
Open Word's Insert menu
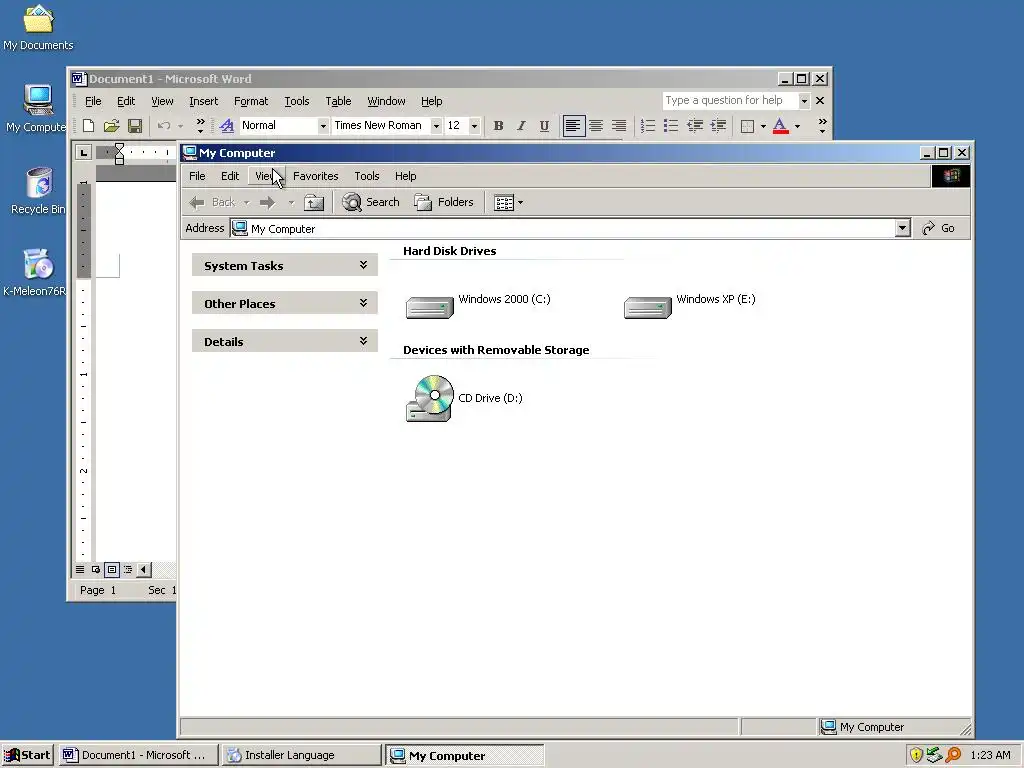coord(204,101)
